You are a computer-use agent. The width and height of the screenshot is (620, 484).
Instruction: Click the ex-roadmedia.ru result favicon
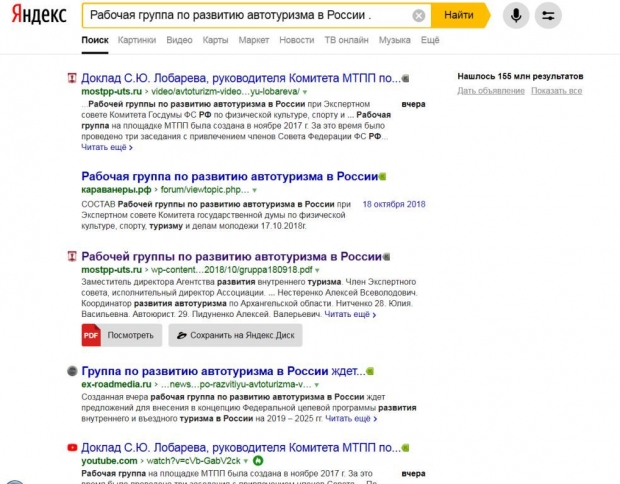coord(72,371)
